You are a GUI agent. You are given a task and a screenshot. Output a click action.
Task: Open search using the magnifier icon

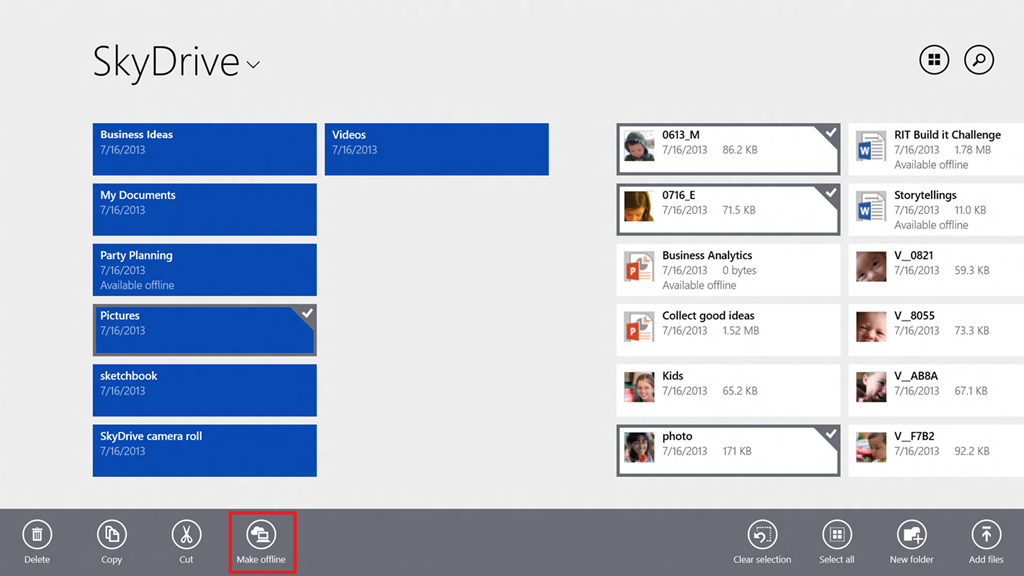tap(978, 59)
